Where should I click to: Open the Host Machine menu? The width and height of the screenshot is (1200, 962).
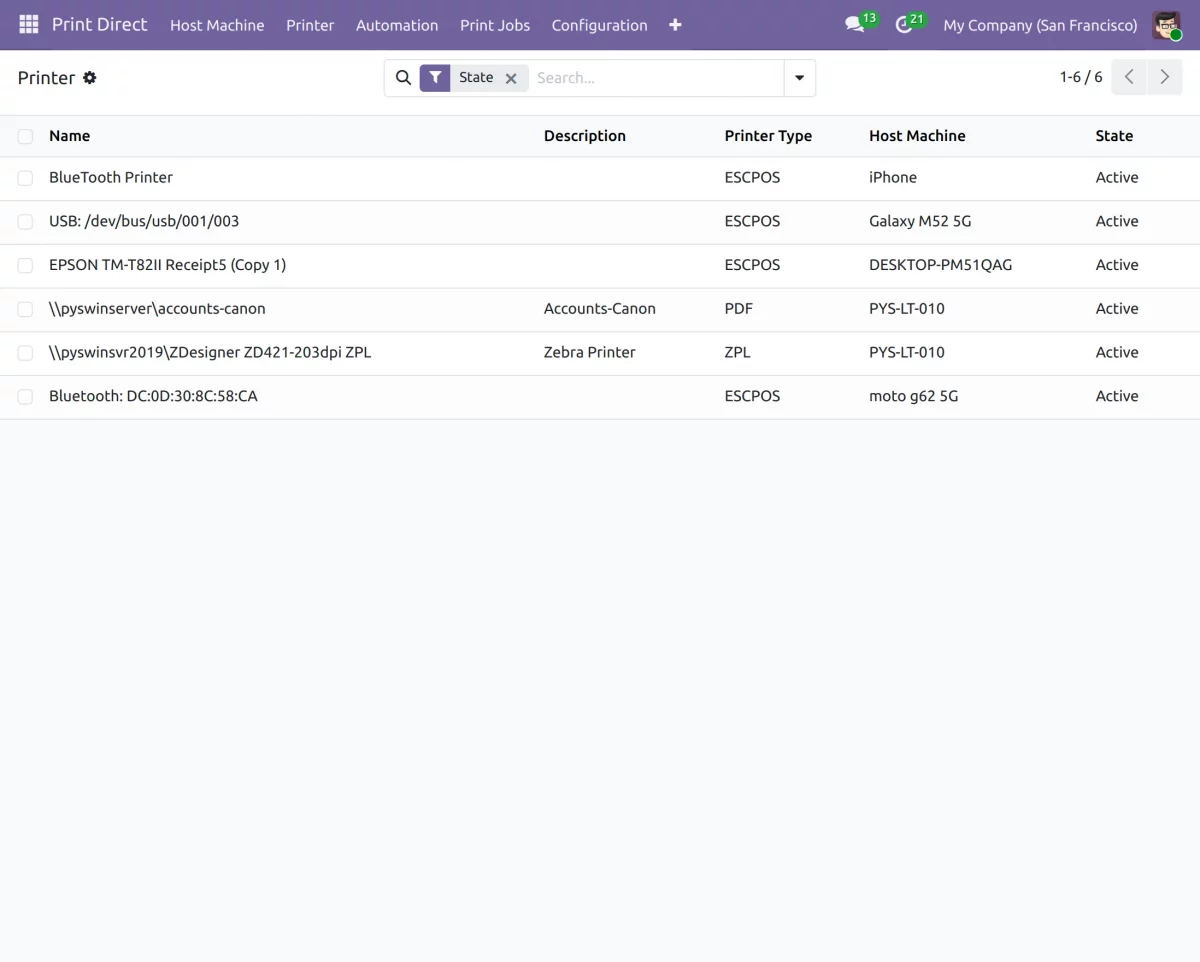pyautogui.click(x=217, y=25)
